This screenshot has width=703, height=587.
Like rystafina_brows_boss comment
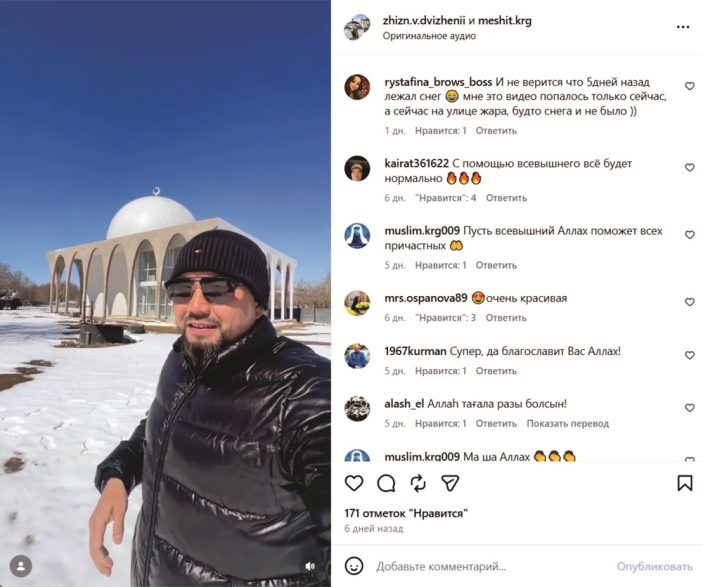690,86
